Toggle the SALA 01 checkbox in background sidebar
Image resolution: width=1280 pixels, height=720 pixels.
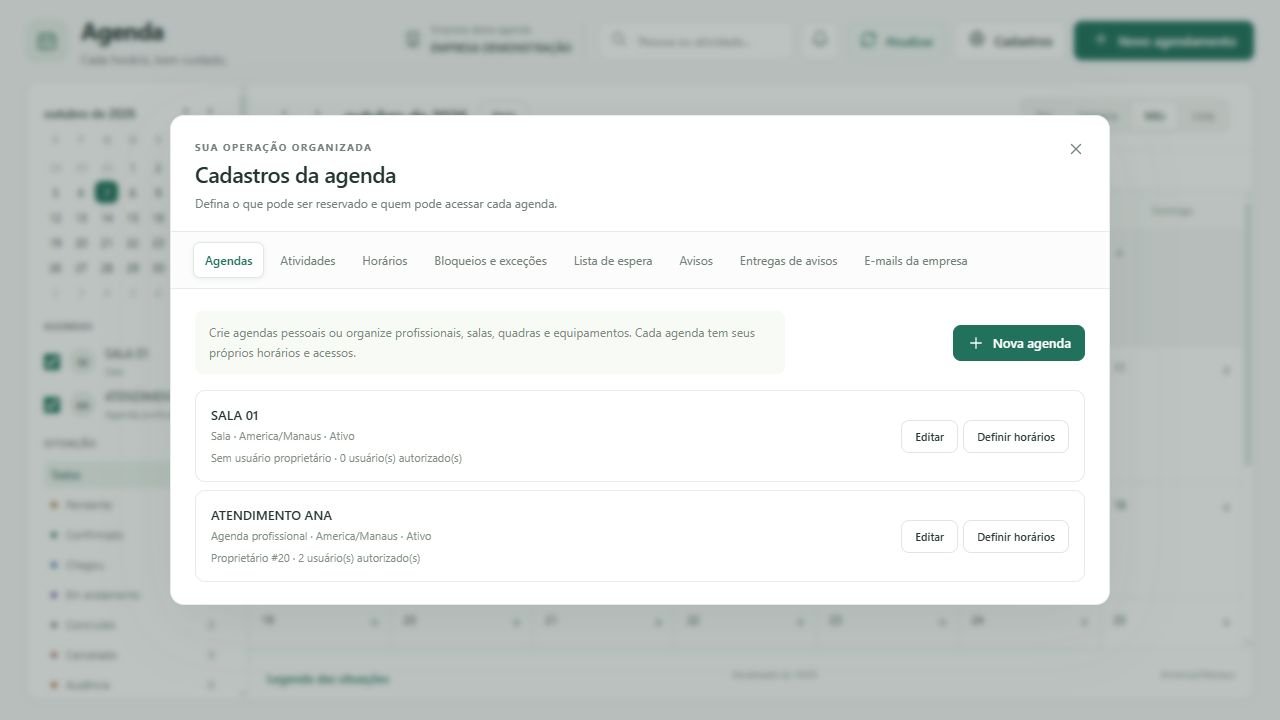[x=52, y=362]
